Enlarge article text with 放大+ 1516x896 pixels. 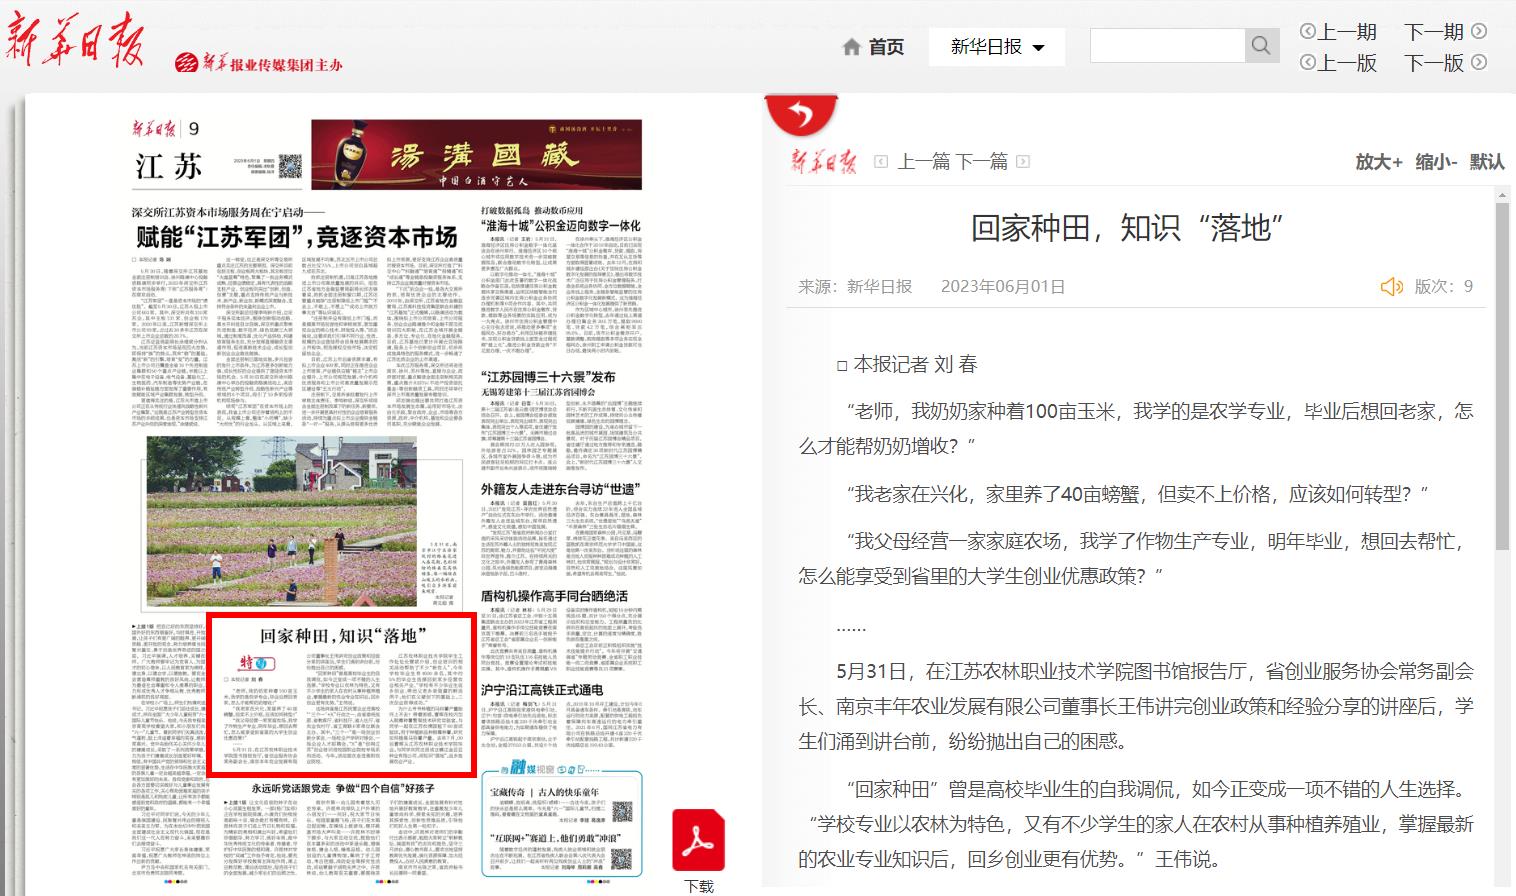(1378, 162)
